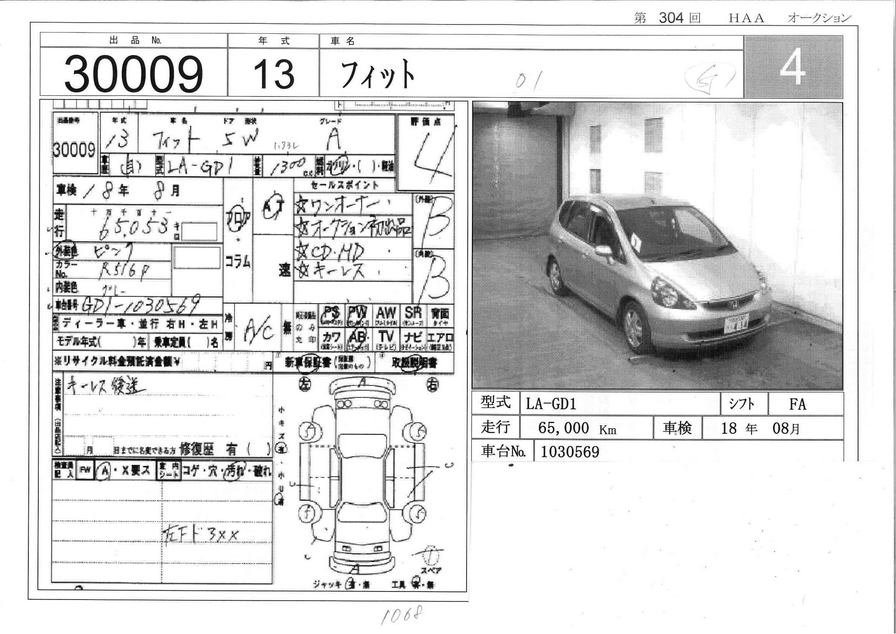The height and width of the screenshot is (634, 896).
Task: Toggle the AW equipment box
Action: (x=386, y=316)
